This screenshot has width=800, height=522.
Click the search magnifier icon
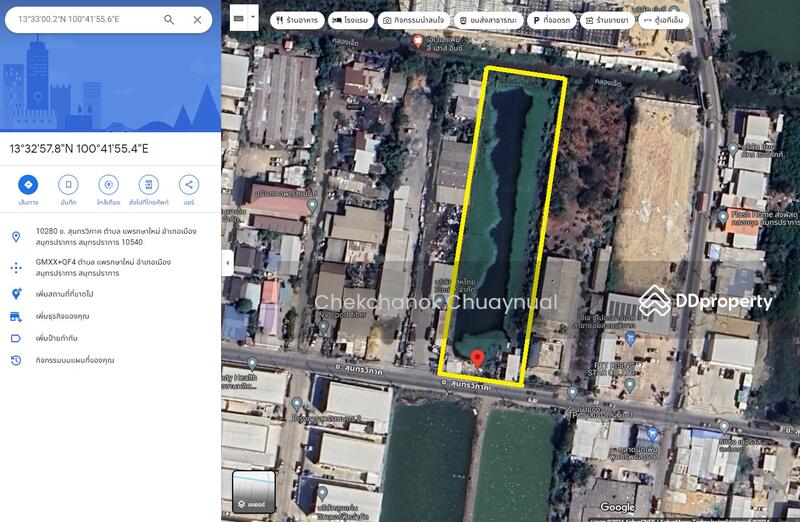point(169,19)
